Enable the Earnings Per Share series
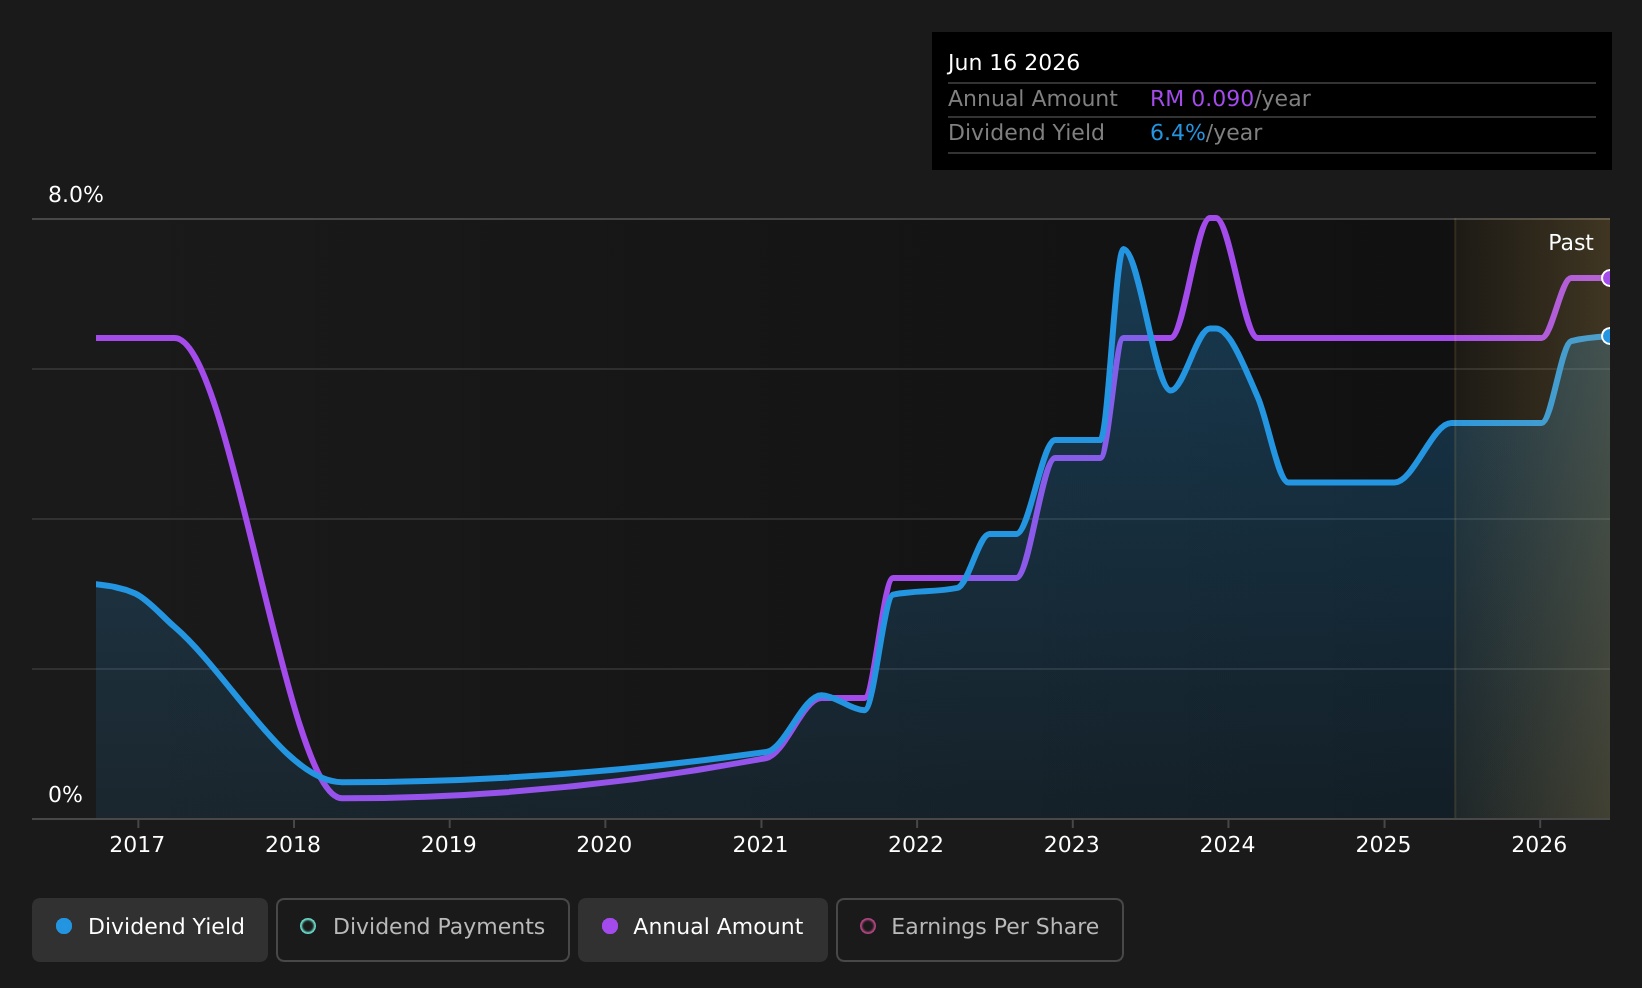Screen dimensions: 1642x988 click(x=980, y=929)
